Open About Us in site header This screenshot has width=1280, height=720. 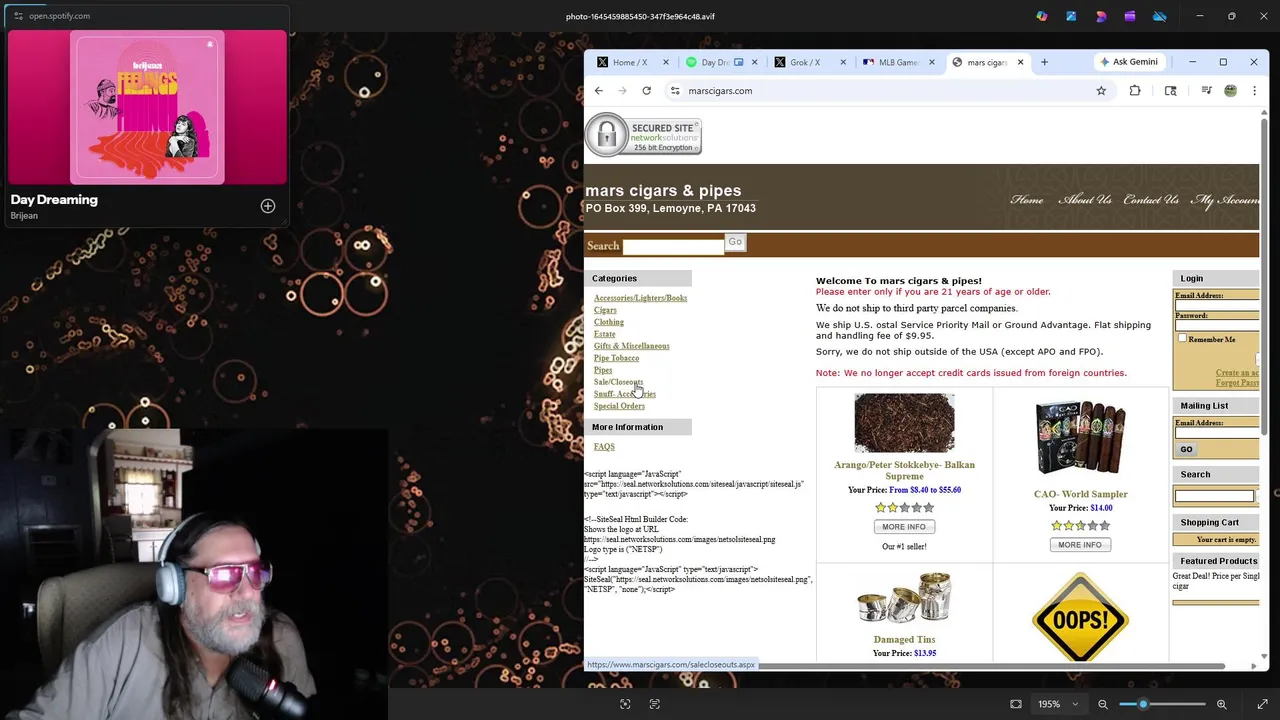[1085, 200]
